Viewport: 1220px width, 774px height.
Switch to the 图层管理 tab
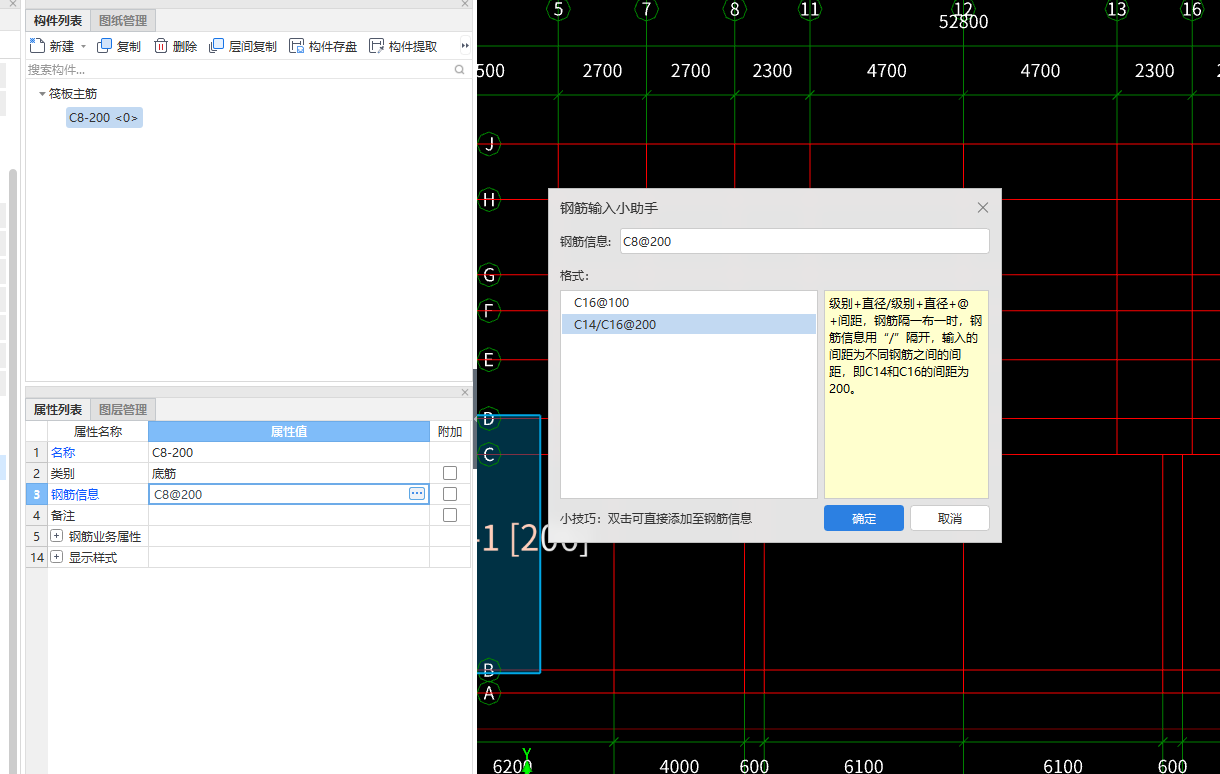(x=123, y=409)
